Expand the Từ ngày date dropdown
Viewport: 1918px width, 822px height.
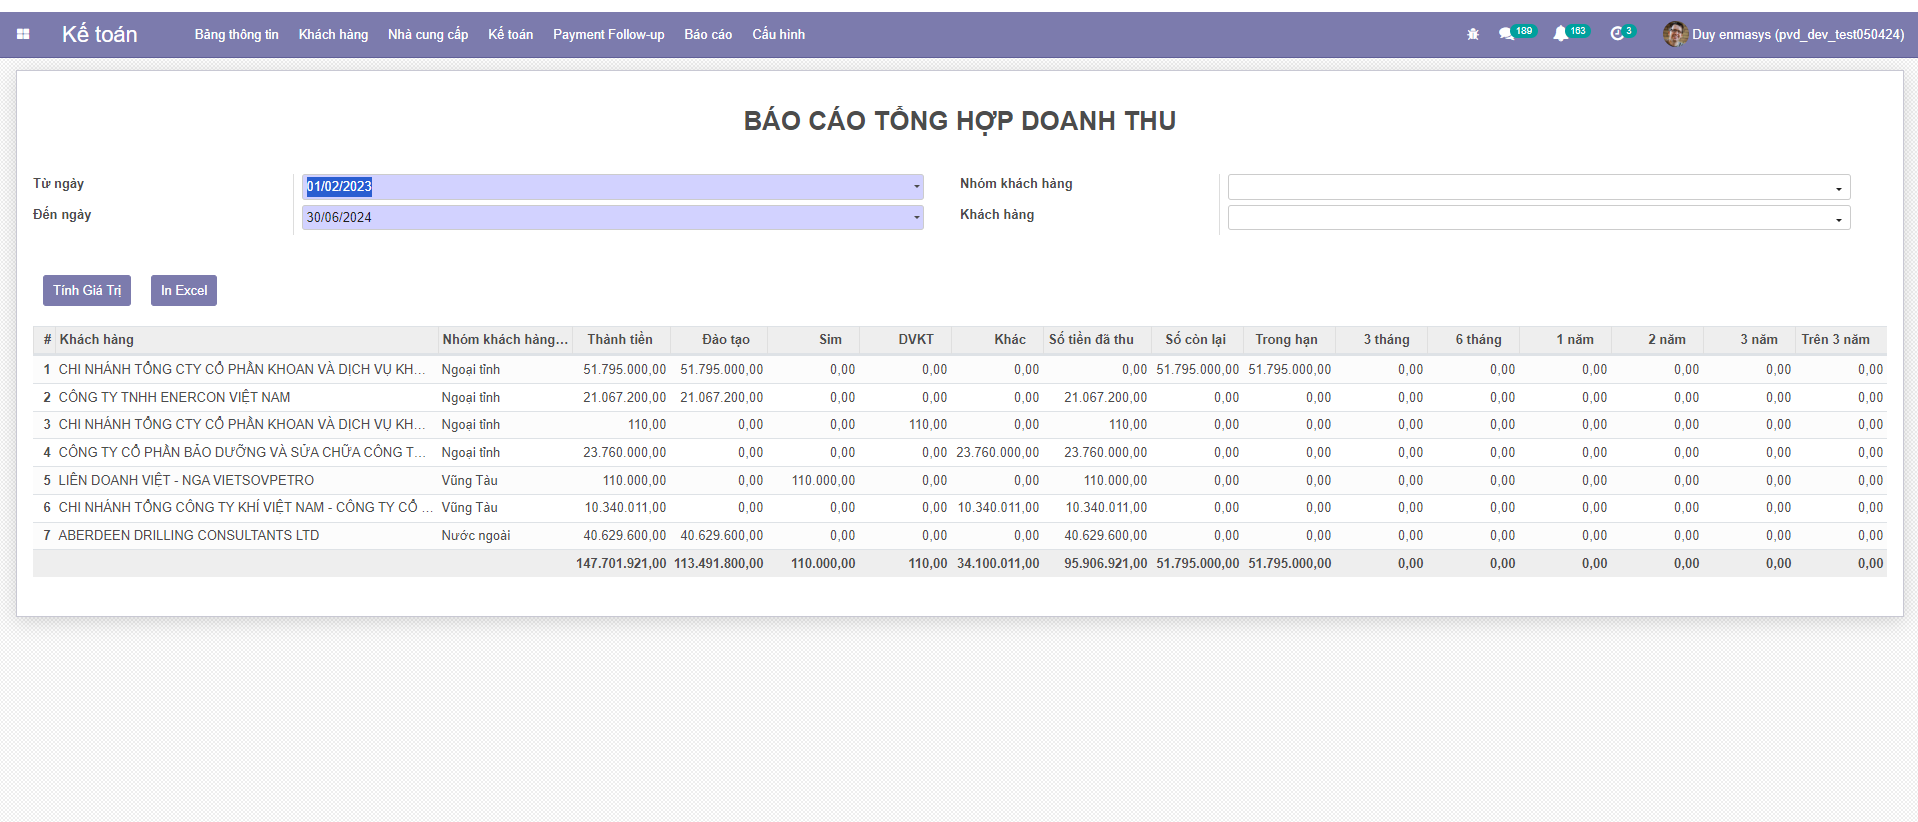click(916, 187)
